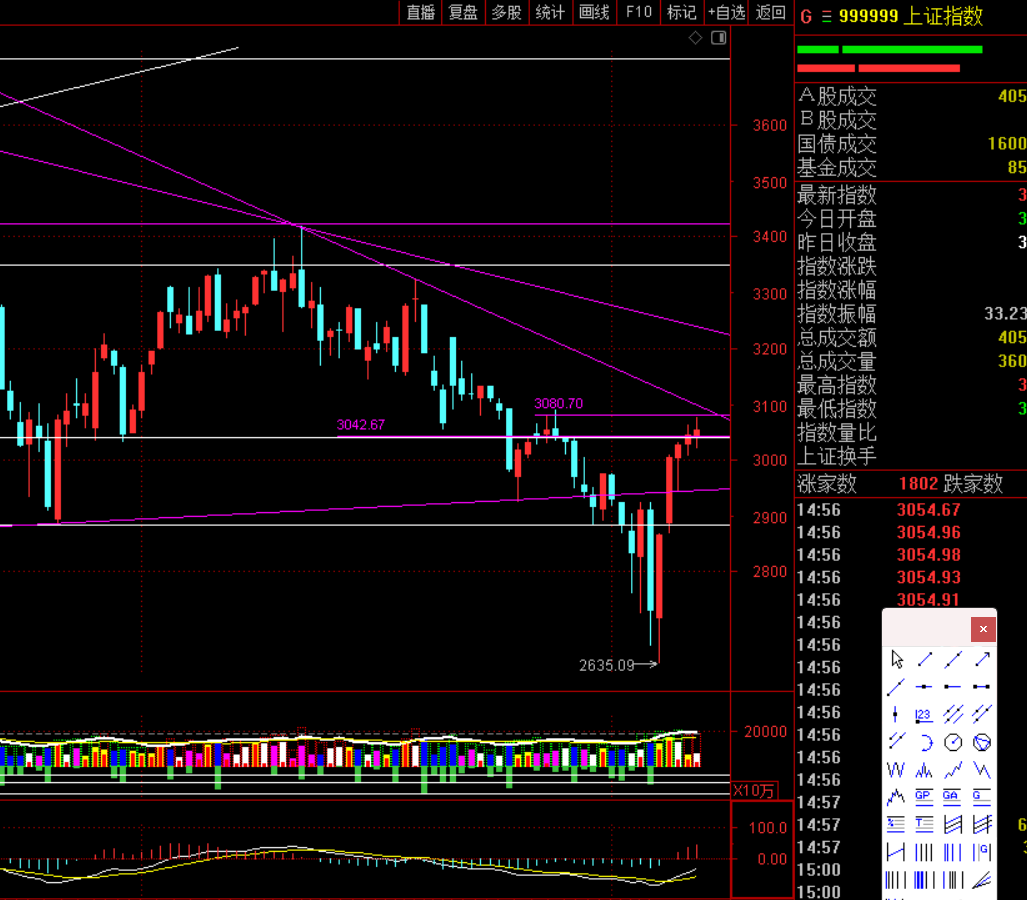Image resolution: width=1027 pixels, height=900 pixels.
Task: Click the 3600 price axis label
Action: tap(770, 126)
